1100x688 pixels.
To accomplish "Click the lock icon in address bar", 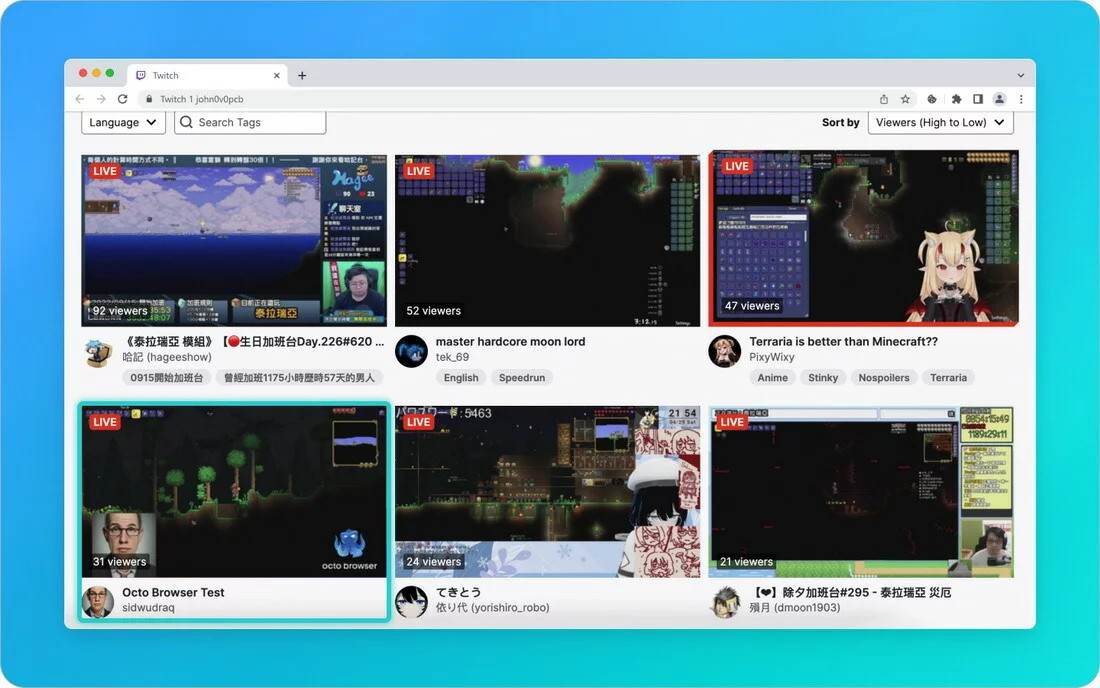I will point(149,99).
